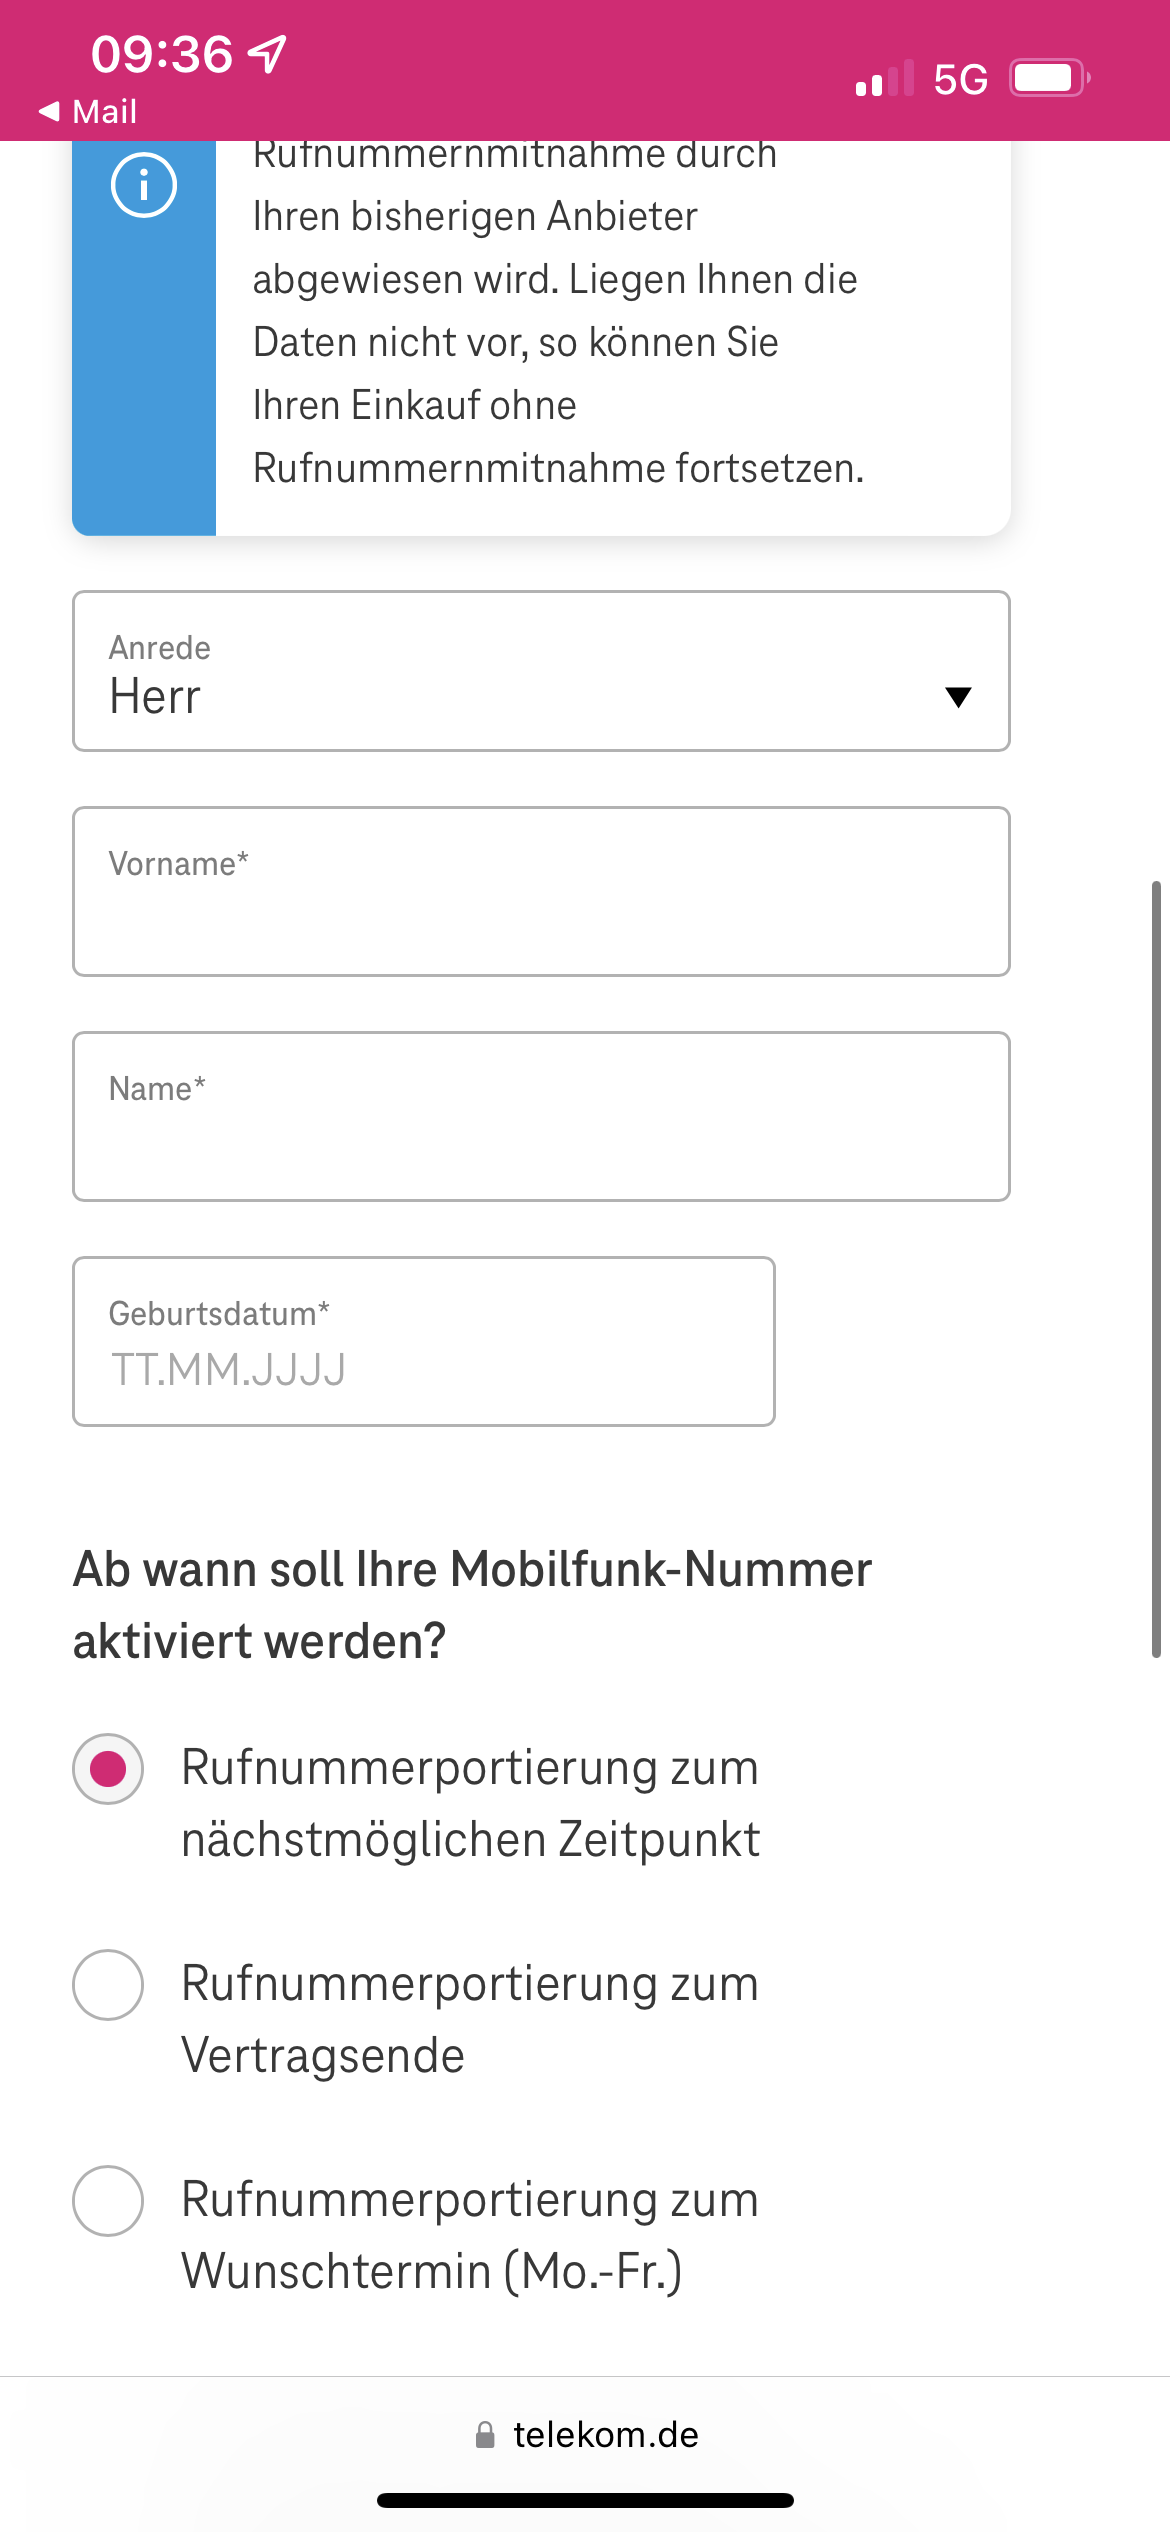Click the Anrede dropdown arrow
Screen dimensions: 1170x2532
958,697
